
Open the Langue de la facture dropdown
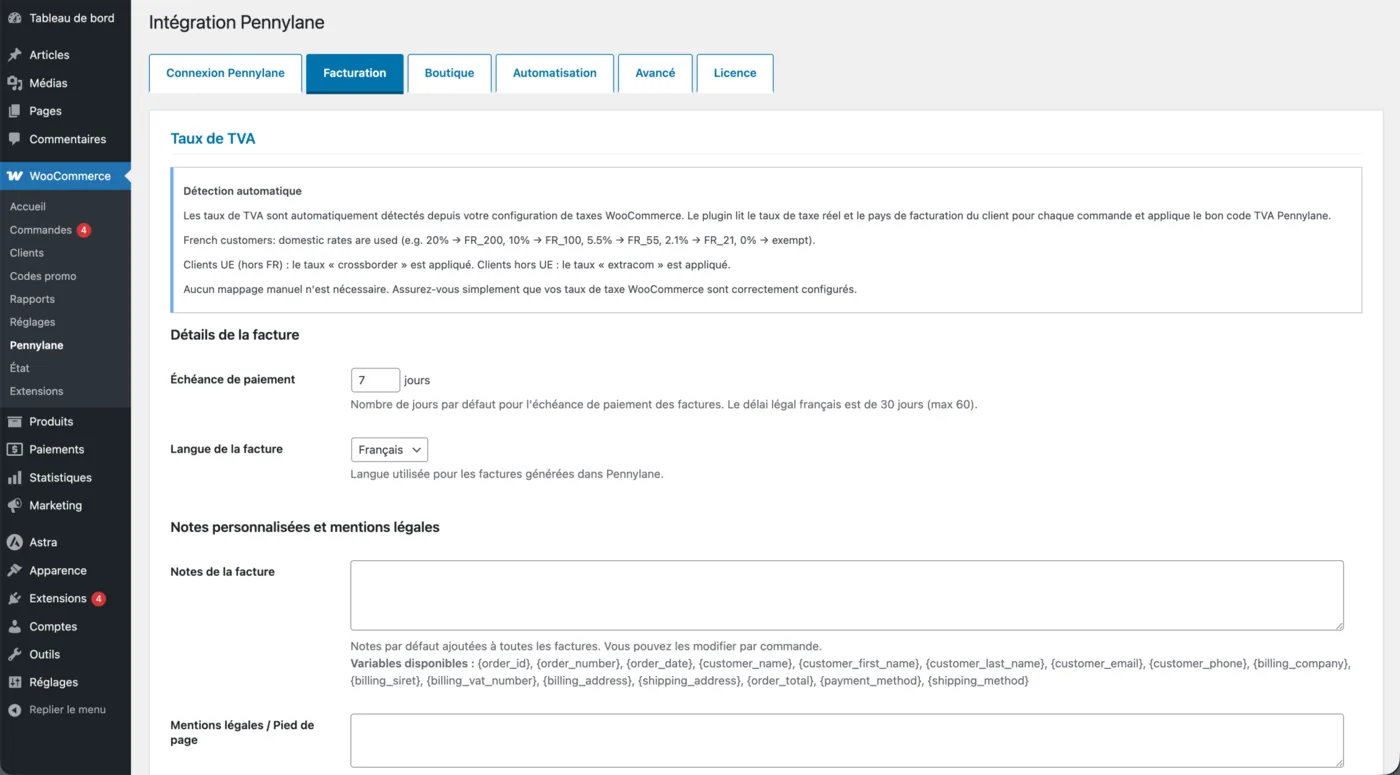coord(389,450)
